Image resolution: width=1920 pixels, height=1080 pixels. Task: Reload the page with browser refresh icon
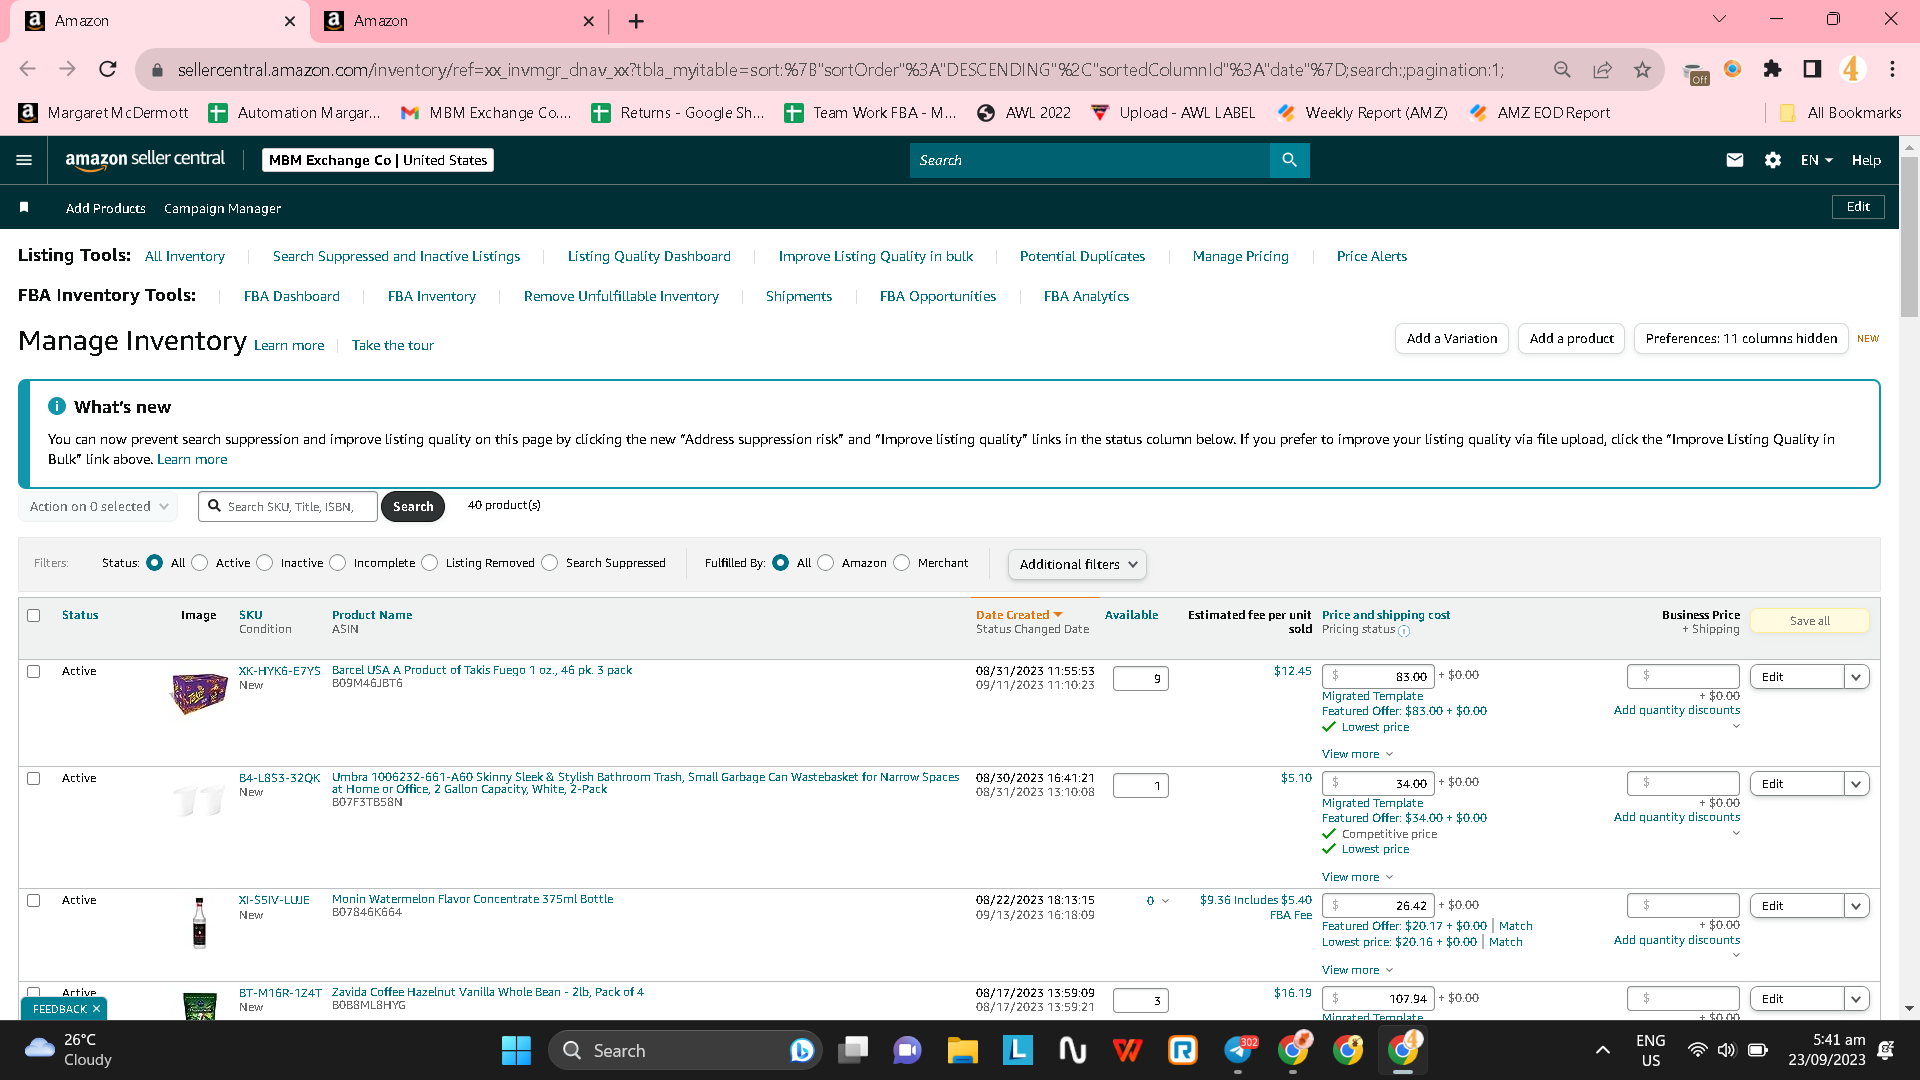click(x=108, y=69)
